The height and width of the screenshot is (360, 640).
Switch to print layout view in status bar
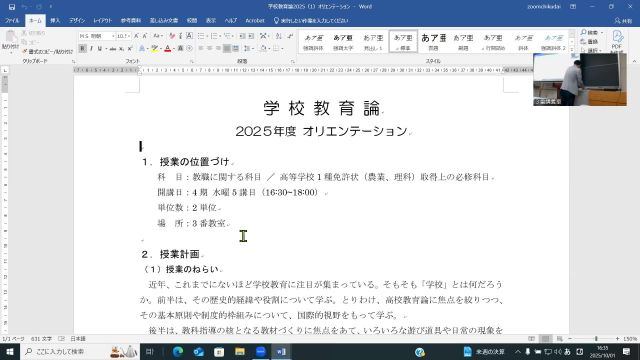545,339
